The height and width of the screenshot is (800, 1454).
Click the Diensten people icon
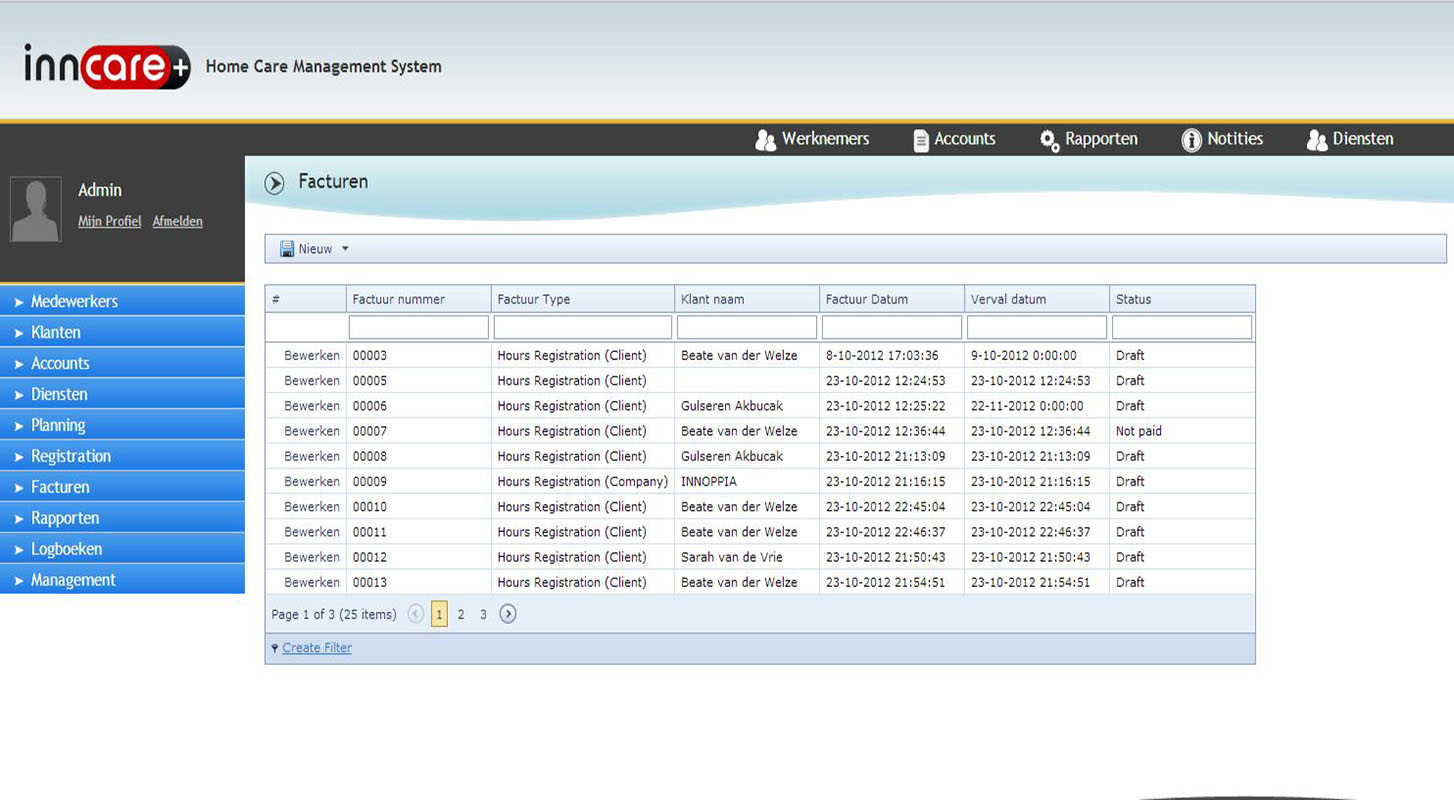pyautogui.click(x=1317, y=140)
